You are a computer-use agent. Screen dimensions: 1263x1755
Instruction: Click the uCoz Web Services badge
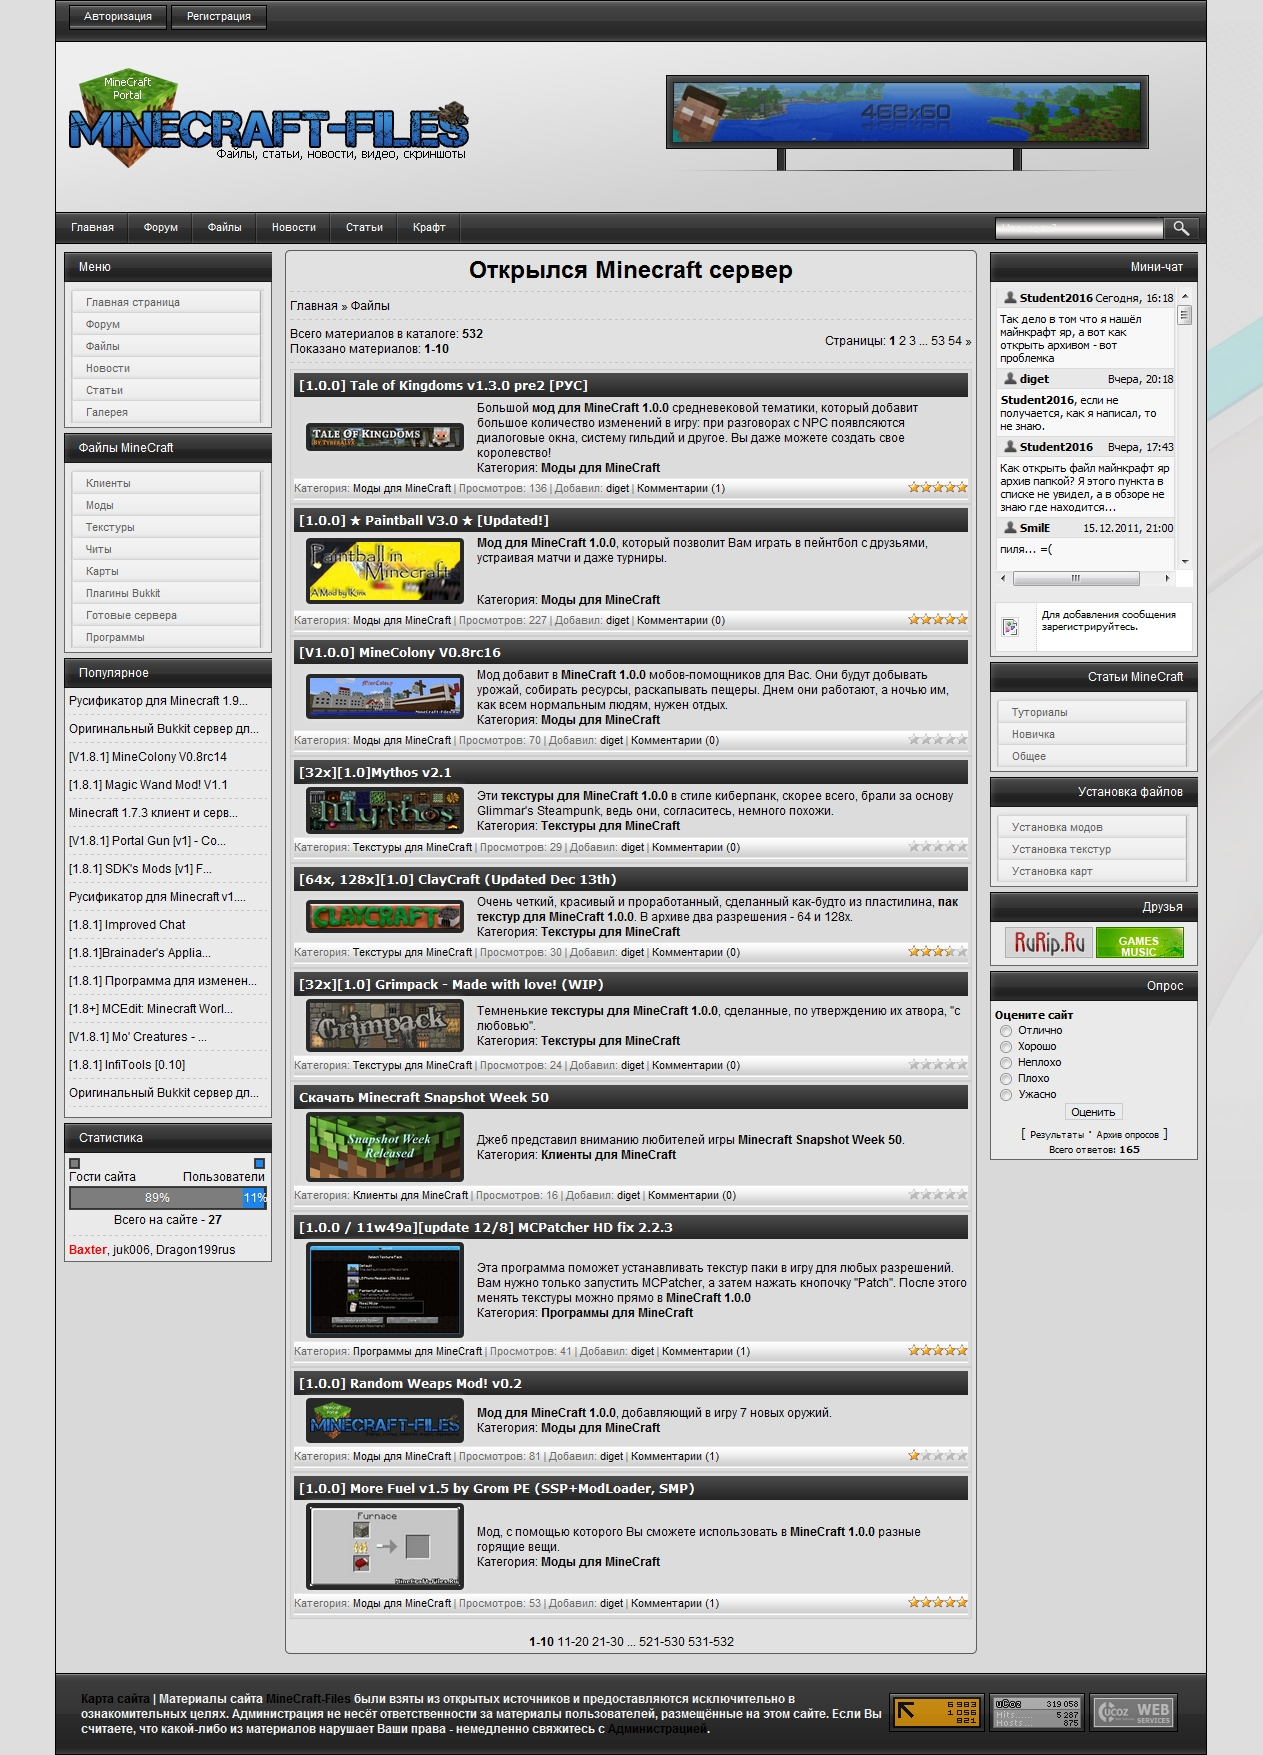[1134, 1711]
